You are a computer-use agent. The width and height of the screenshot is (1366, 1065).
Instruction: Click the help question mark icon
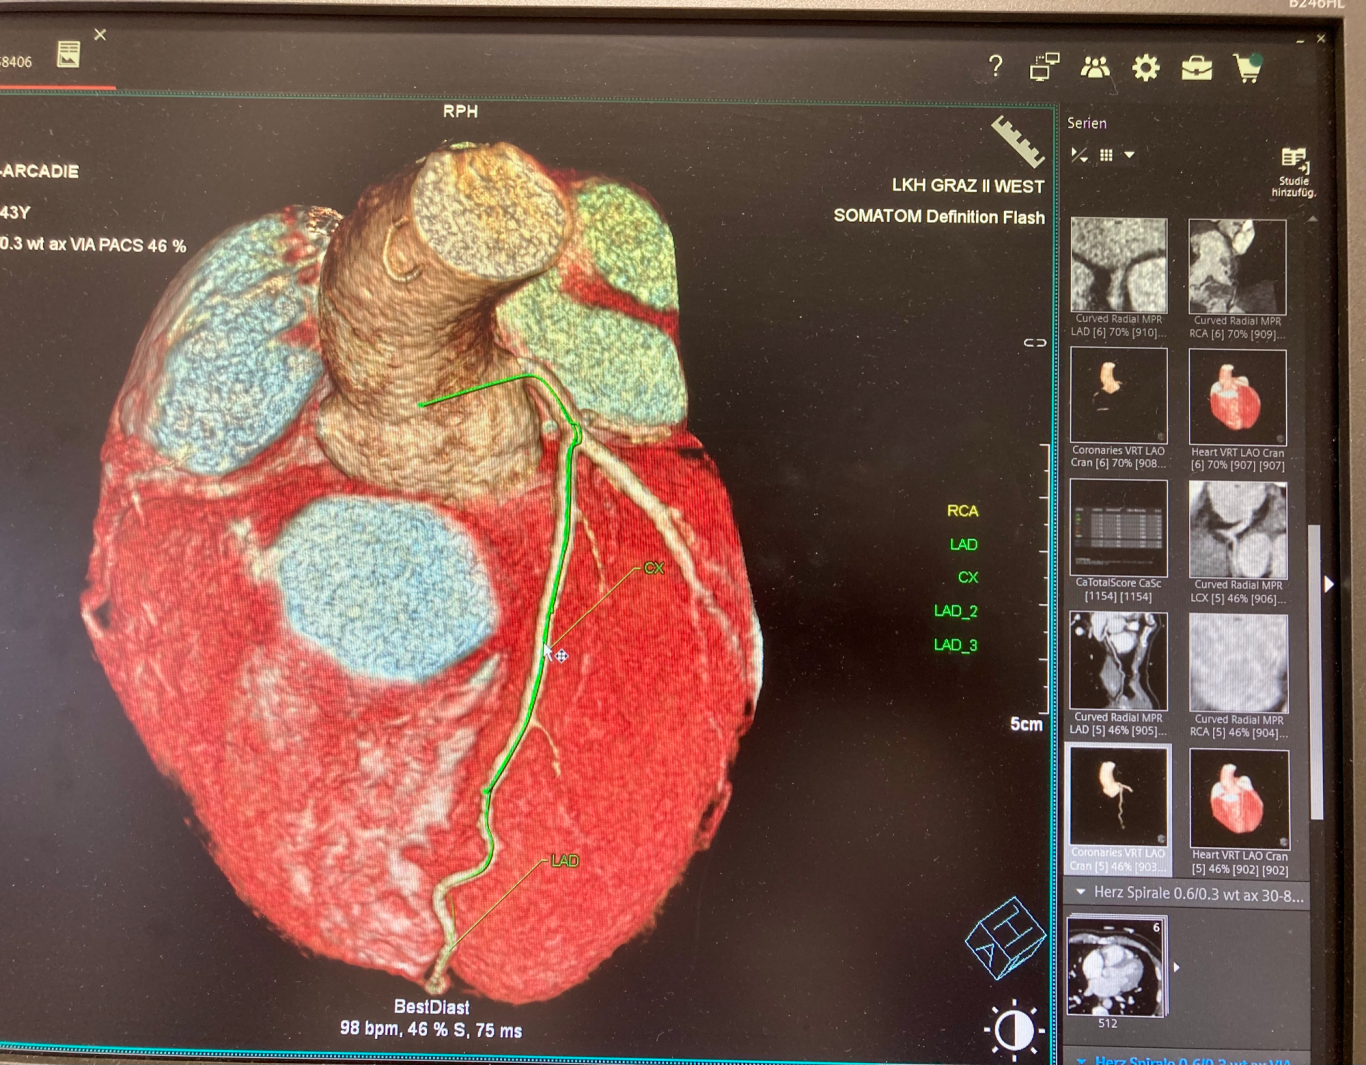click(x=995, y=66)
